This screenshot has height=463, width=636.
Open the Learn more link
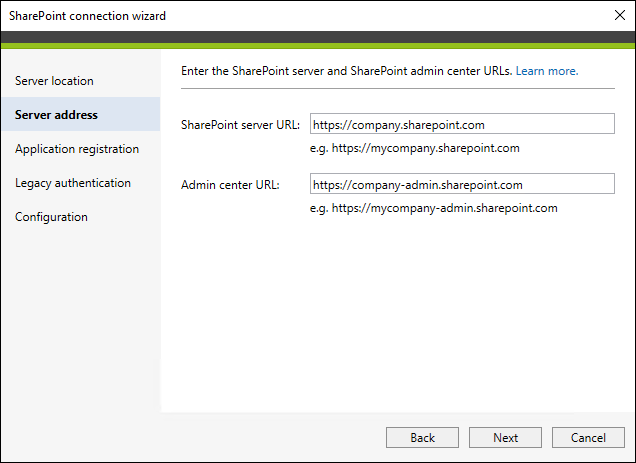547,71
